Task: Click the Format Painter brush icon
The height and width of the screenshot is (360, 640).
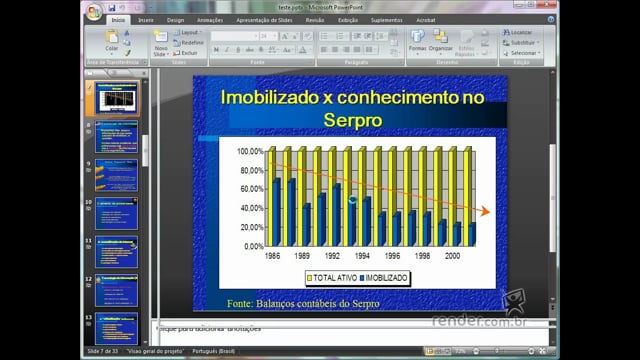Action: [x=127, y=53]
